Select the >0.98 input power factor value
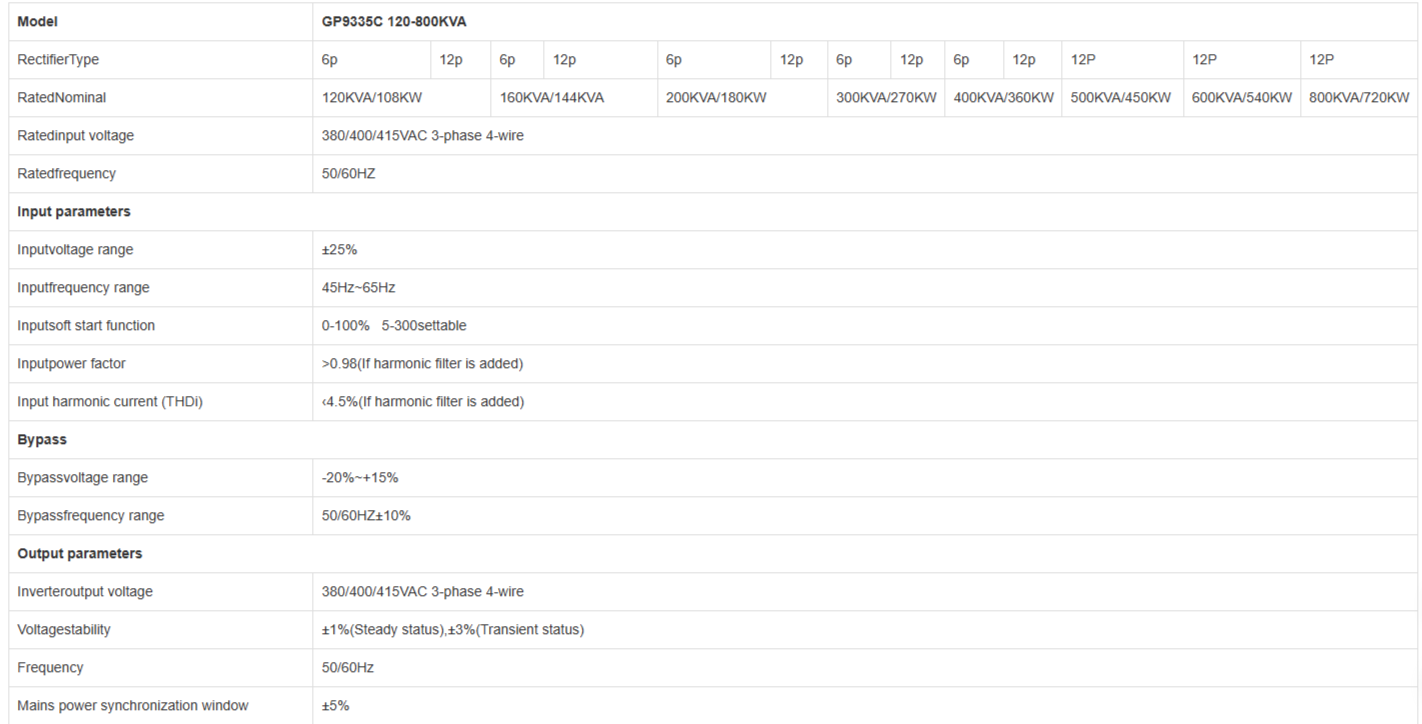The width and height of the screenshot is (1422, 724). point(422,364)
